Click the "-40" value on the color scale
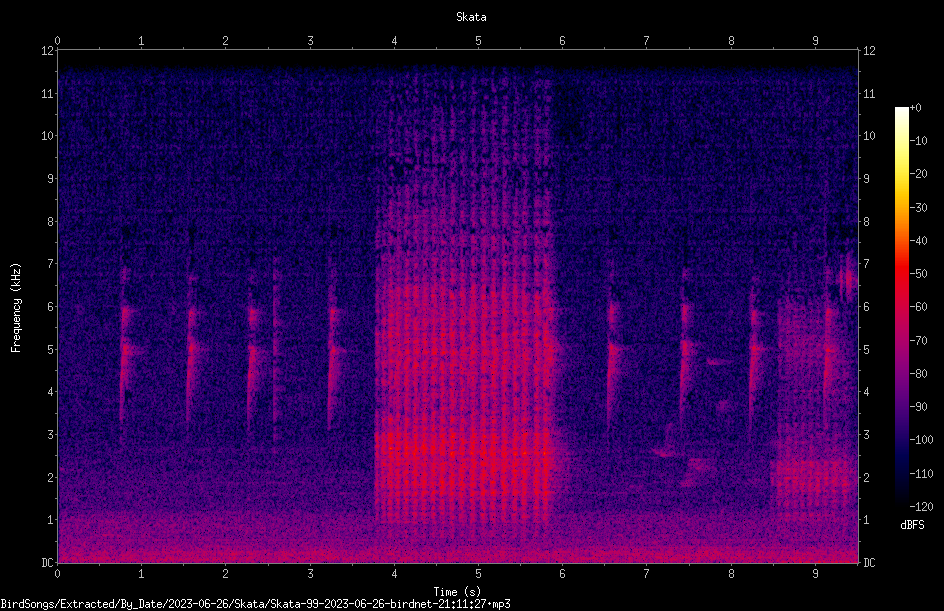 coord(918,241)
